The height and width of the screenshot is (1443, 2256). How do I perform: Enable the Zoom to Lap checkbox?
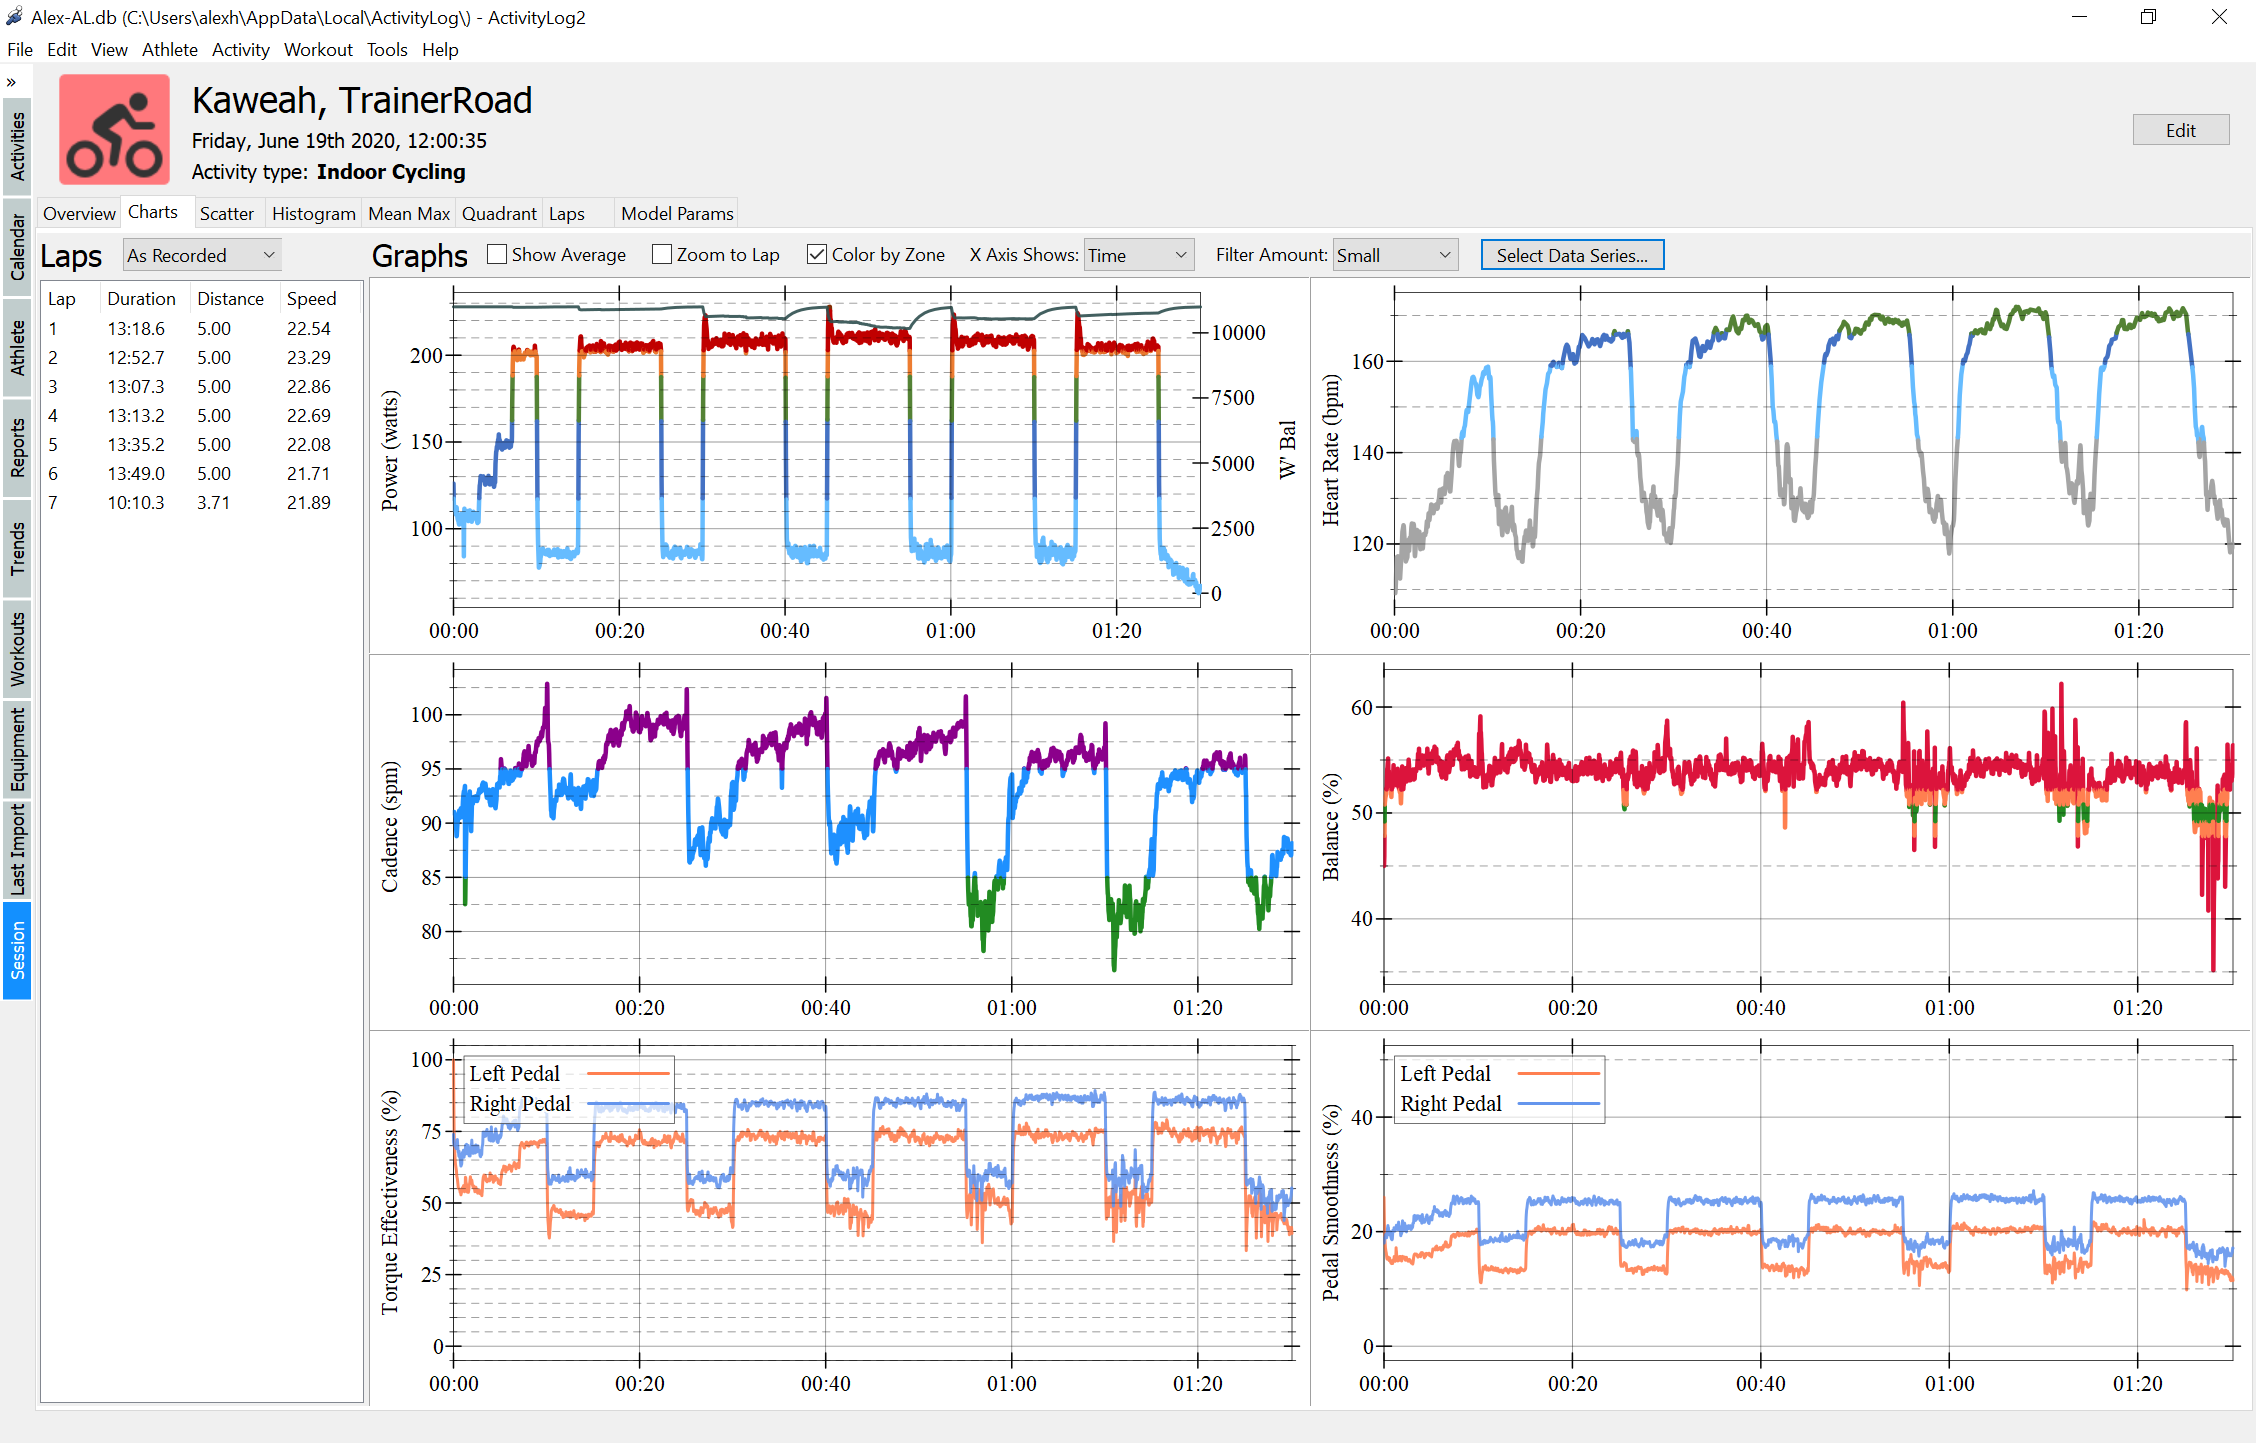tap(662, 255)
